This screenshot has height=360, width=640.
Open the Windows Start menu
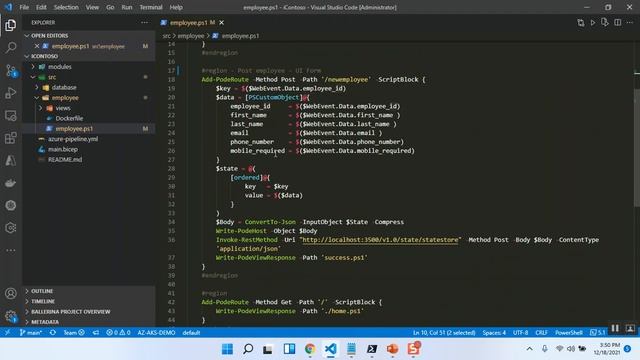pos(227,349)
